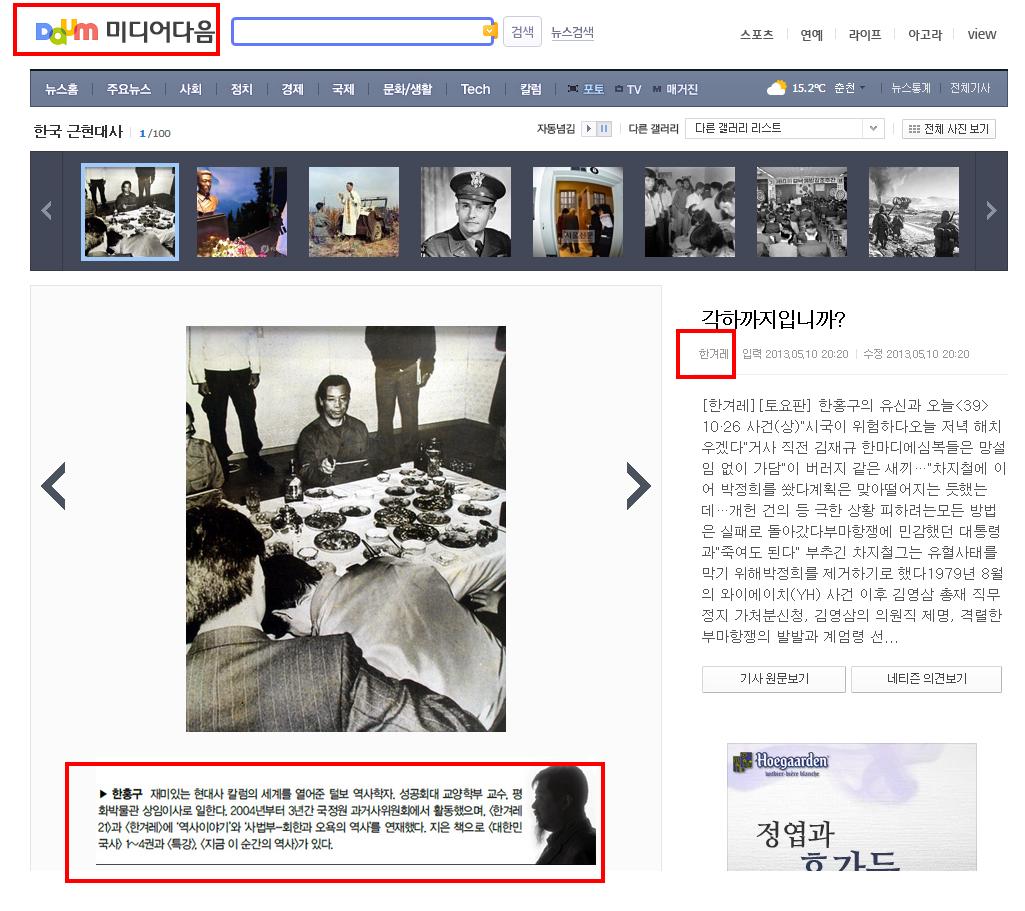1025x911 pixels.
Task: Open the Hoegaarden advertisement banner
Action: 852,806
